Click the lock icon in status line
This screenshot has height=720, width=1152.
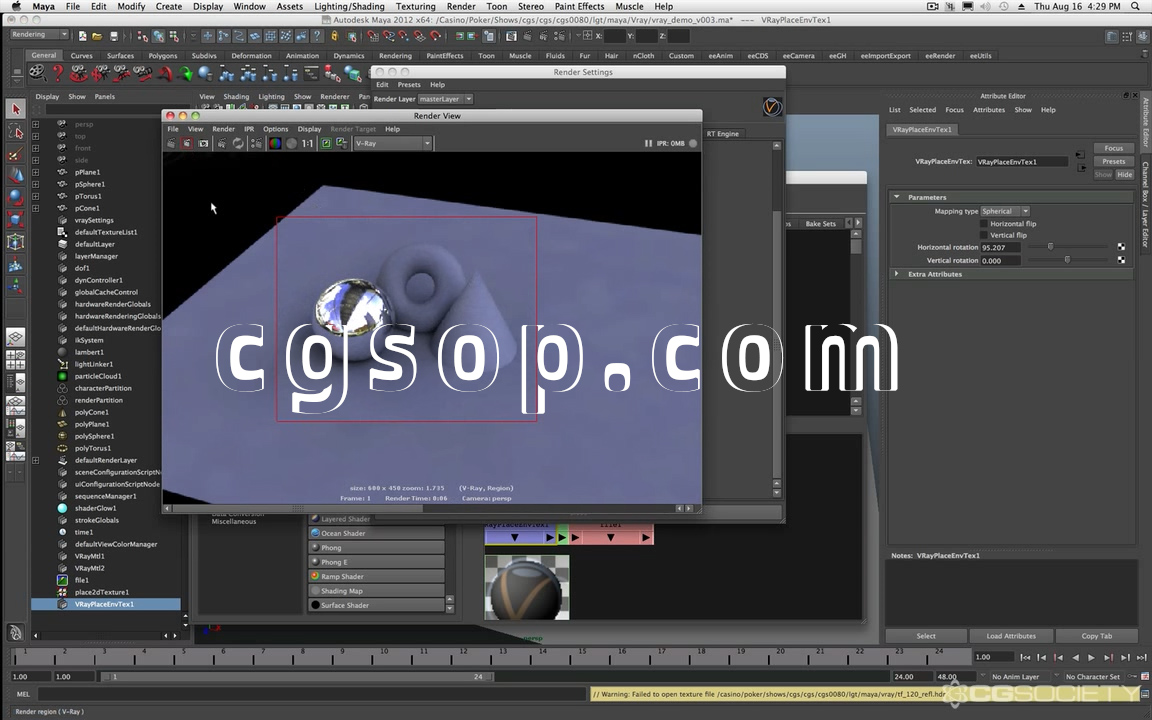click(334, 35)
